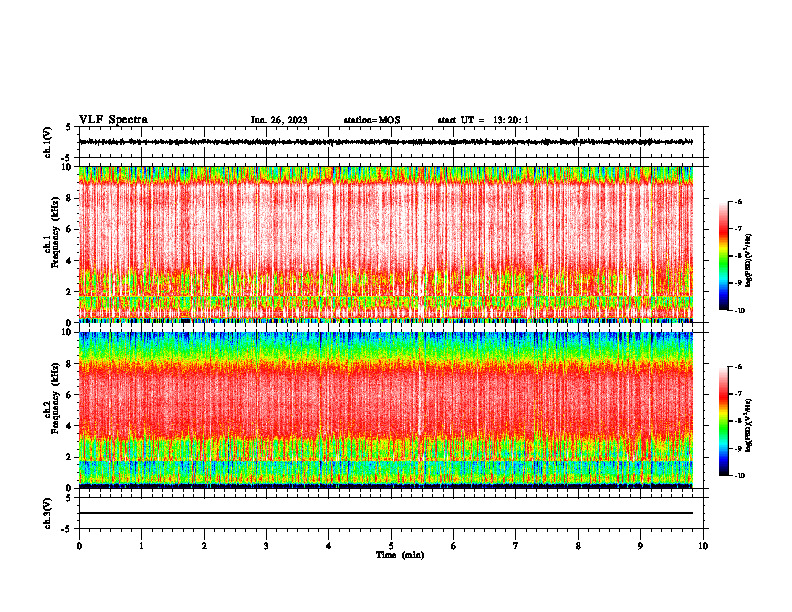Click time axis tick label "1"
The height and width of the screenshot is (612, 792).
[x=141, y=546]
